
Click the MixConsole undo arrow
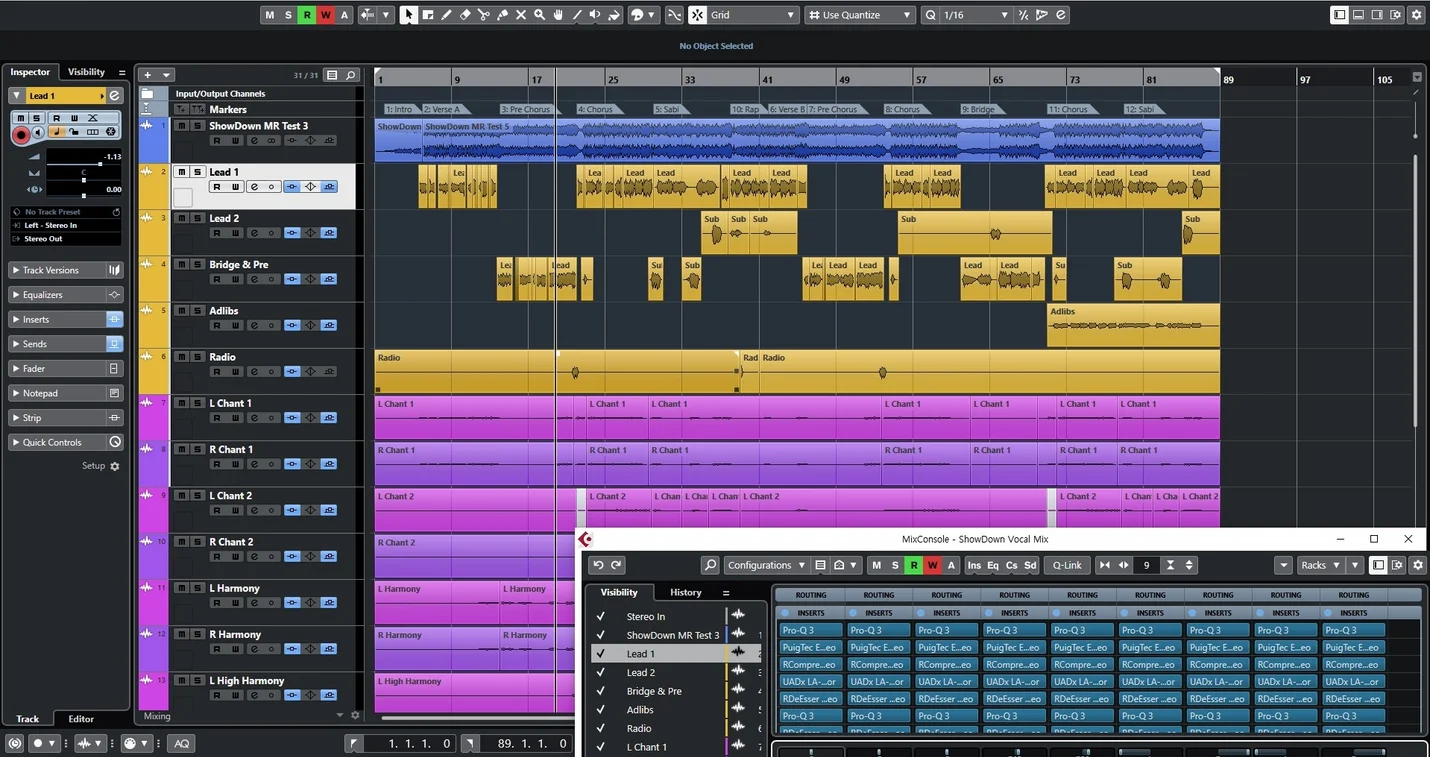click(x=598, y=565)
